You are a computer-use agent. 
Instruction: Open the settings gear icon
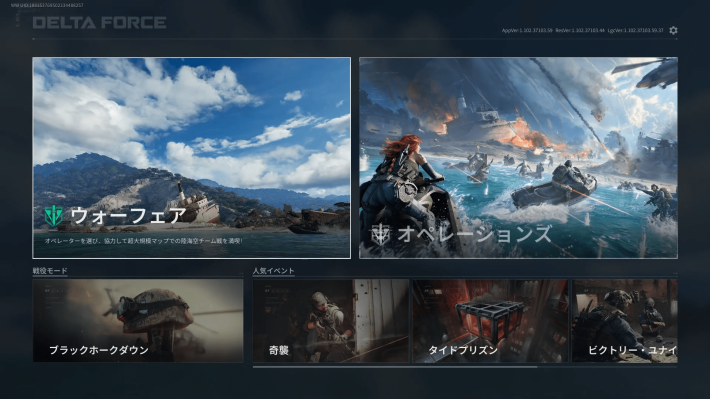[673, 30]
